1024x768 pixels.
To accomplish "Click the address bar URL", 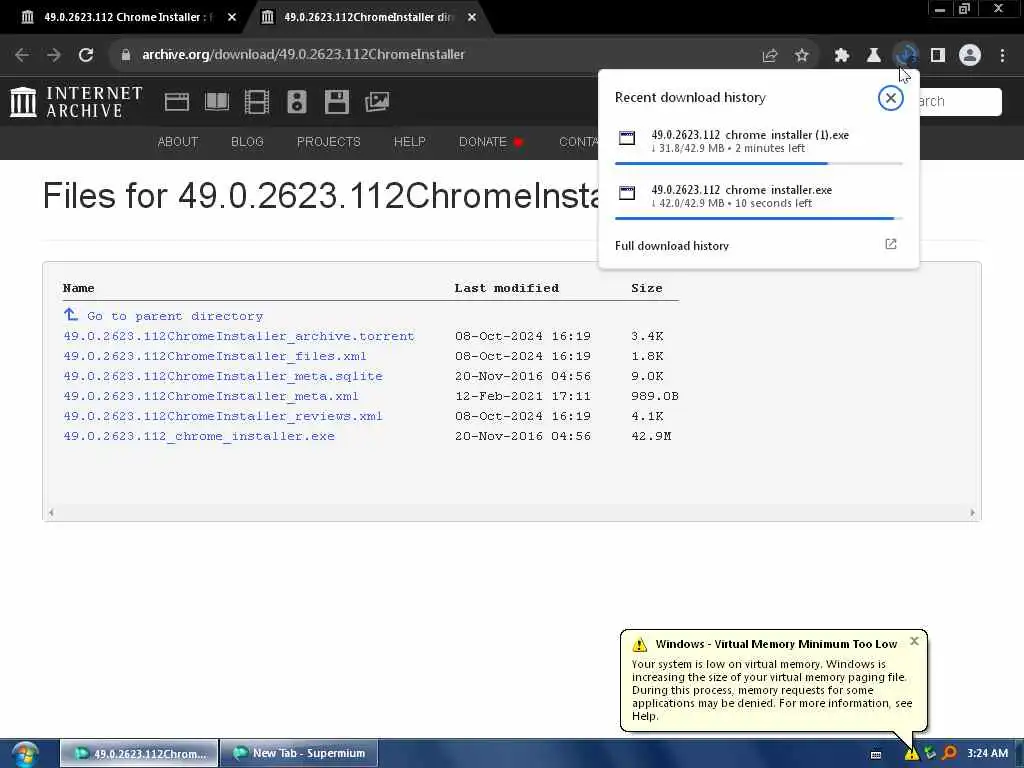I will (x=303, y=55).
